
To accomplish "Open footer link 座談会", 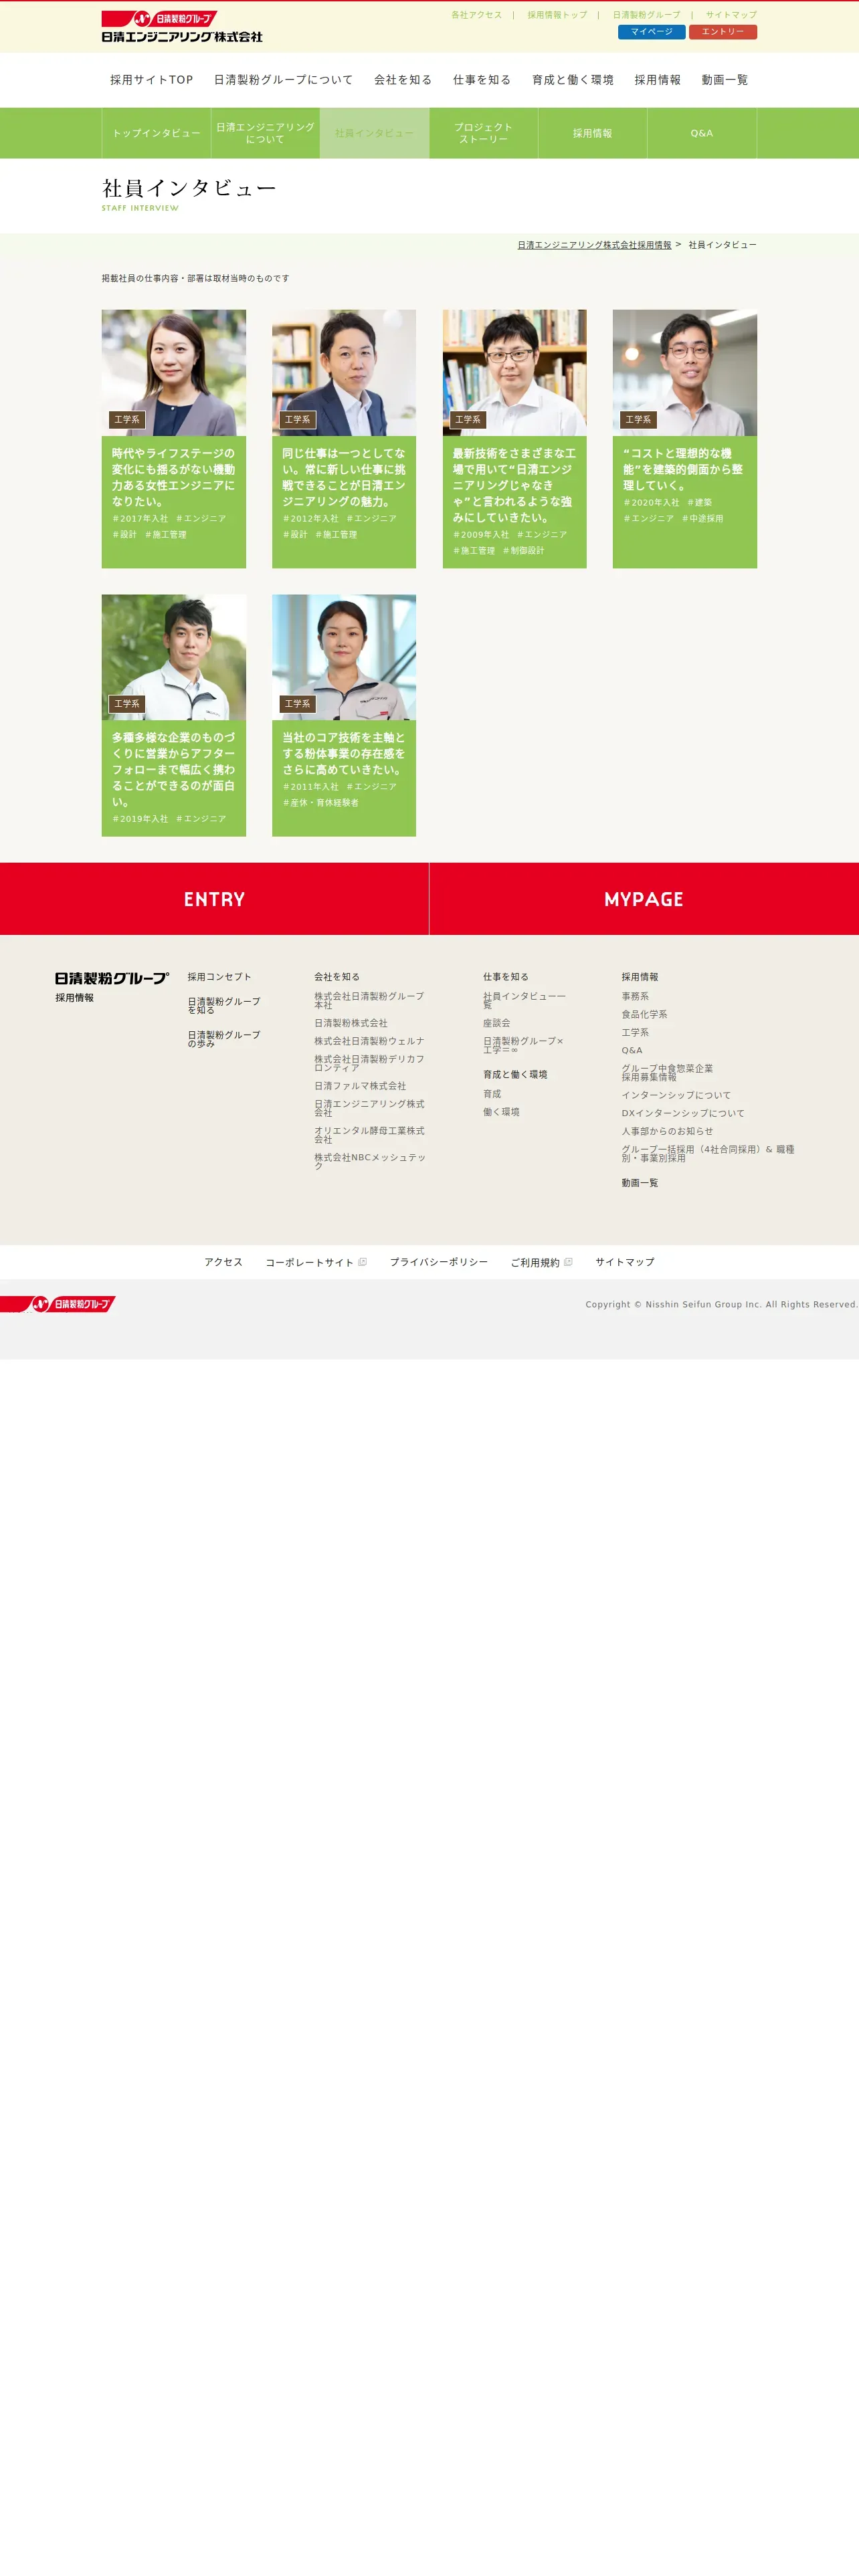I will tap(497, 1023).
